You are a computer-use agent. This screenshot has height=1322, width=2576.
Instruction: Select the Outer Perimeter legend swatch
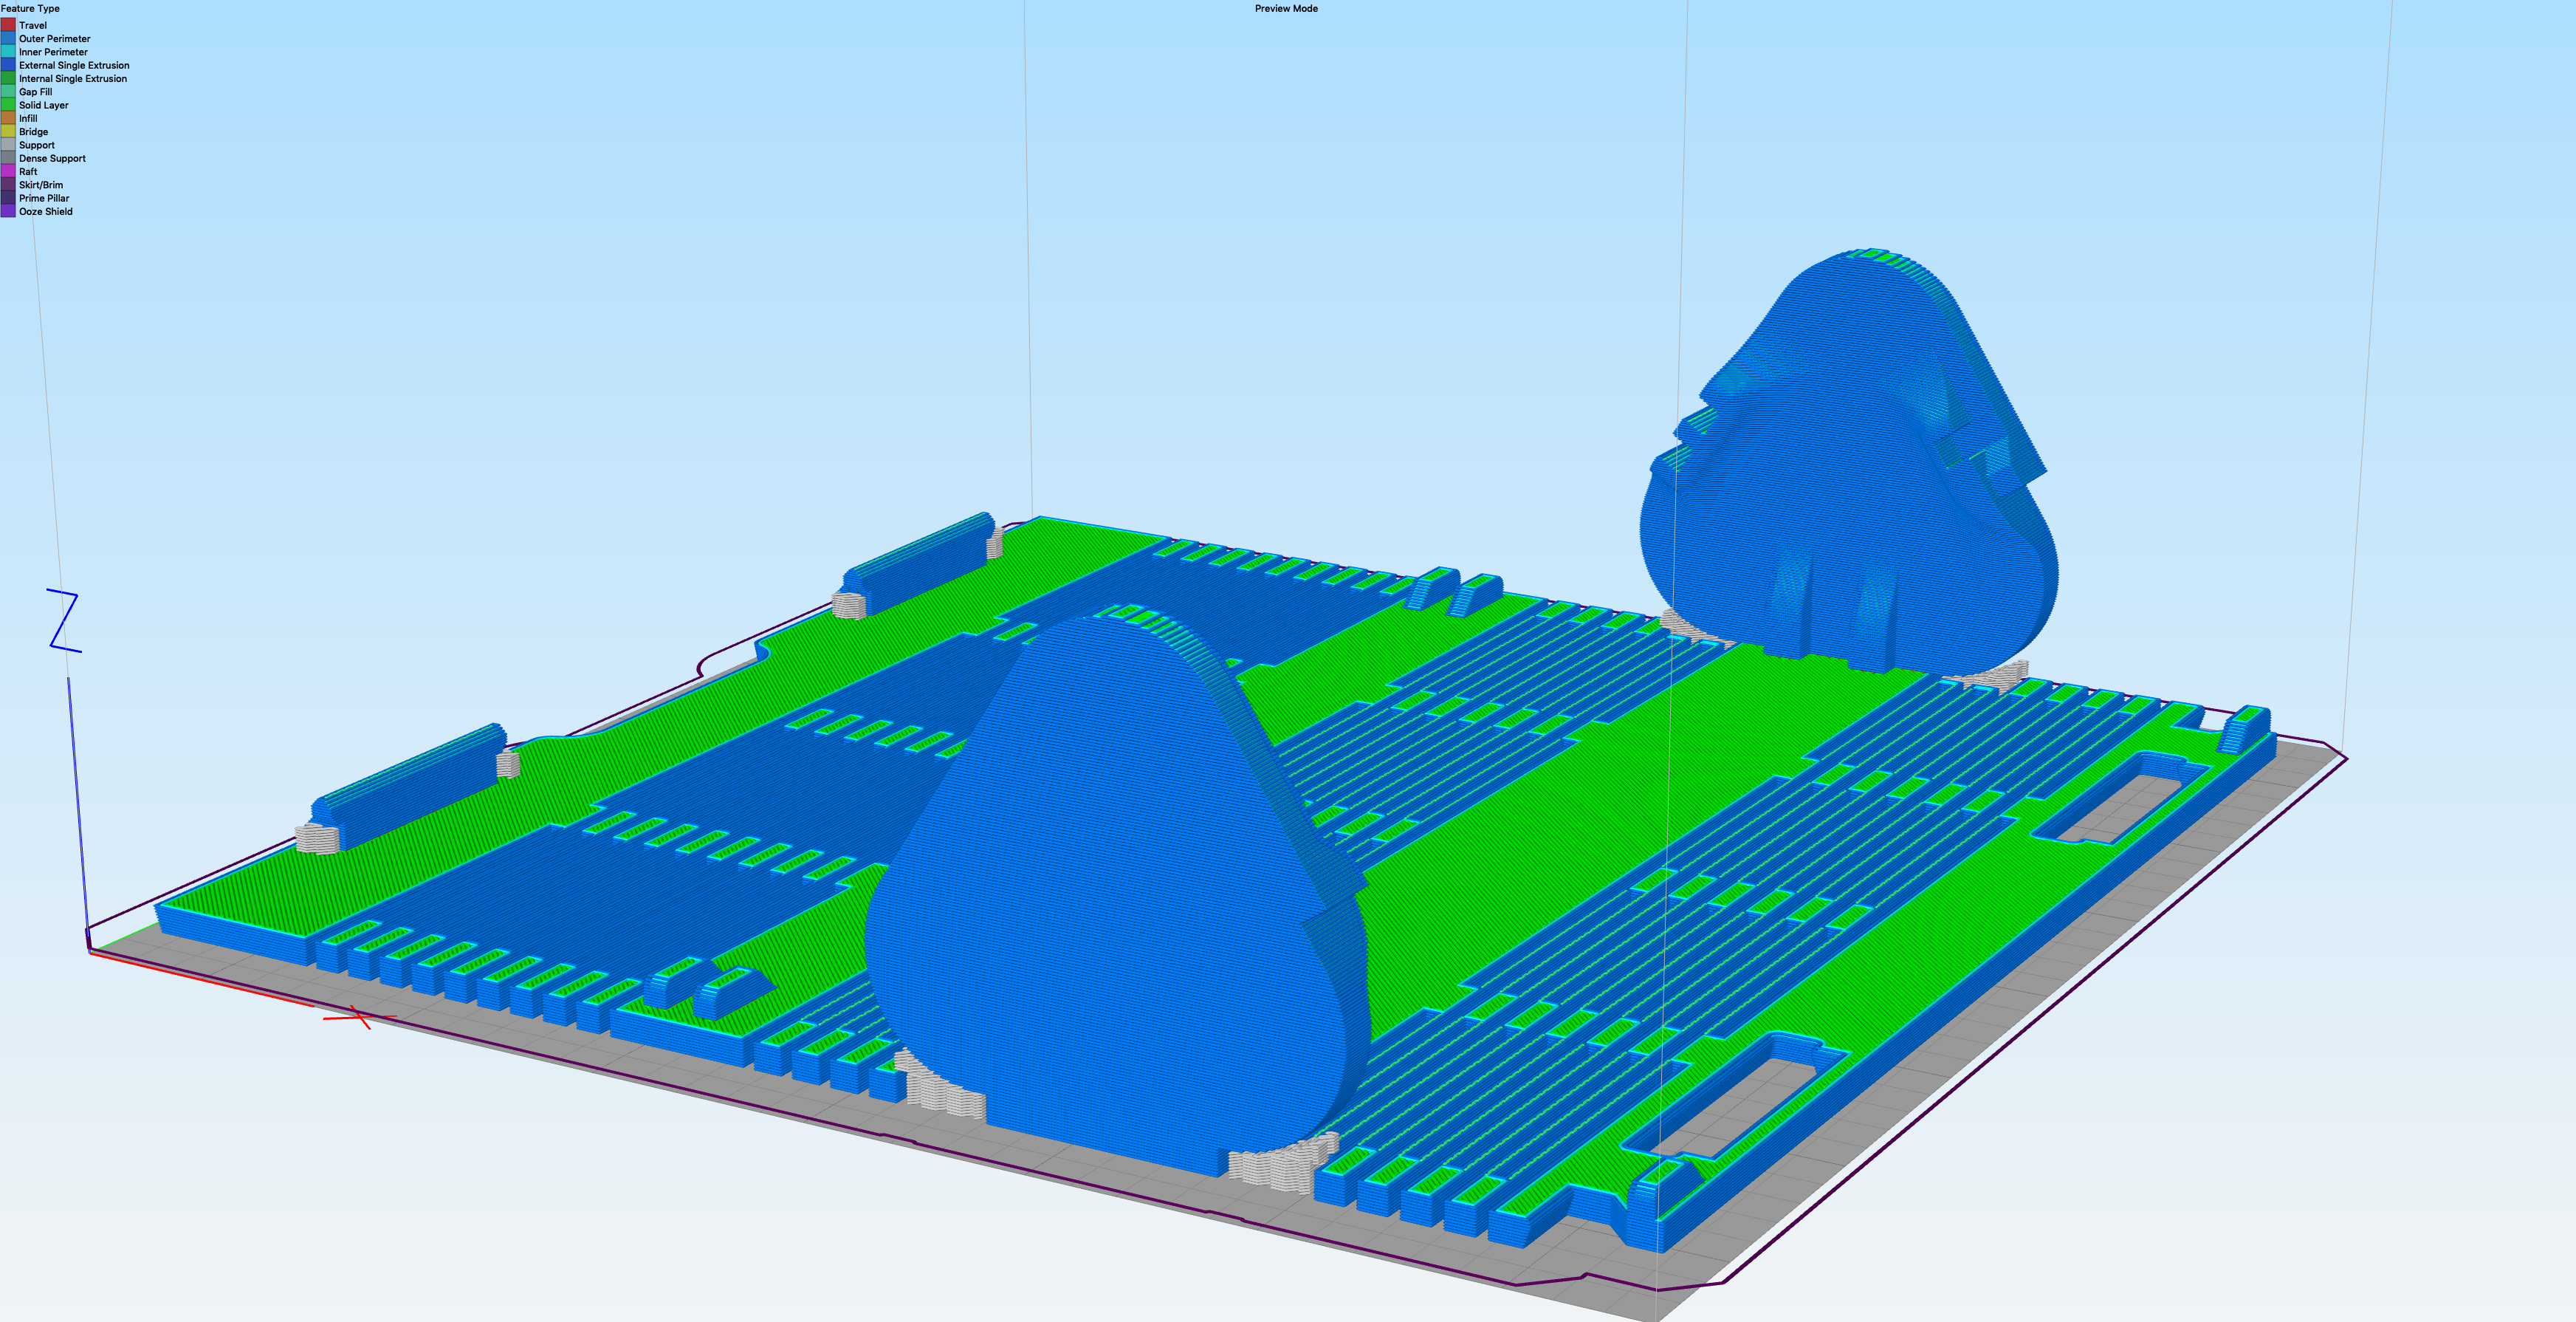coord(8,38)
